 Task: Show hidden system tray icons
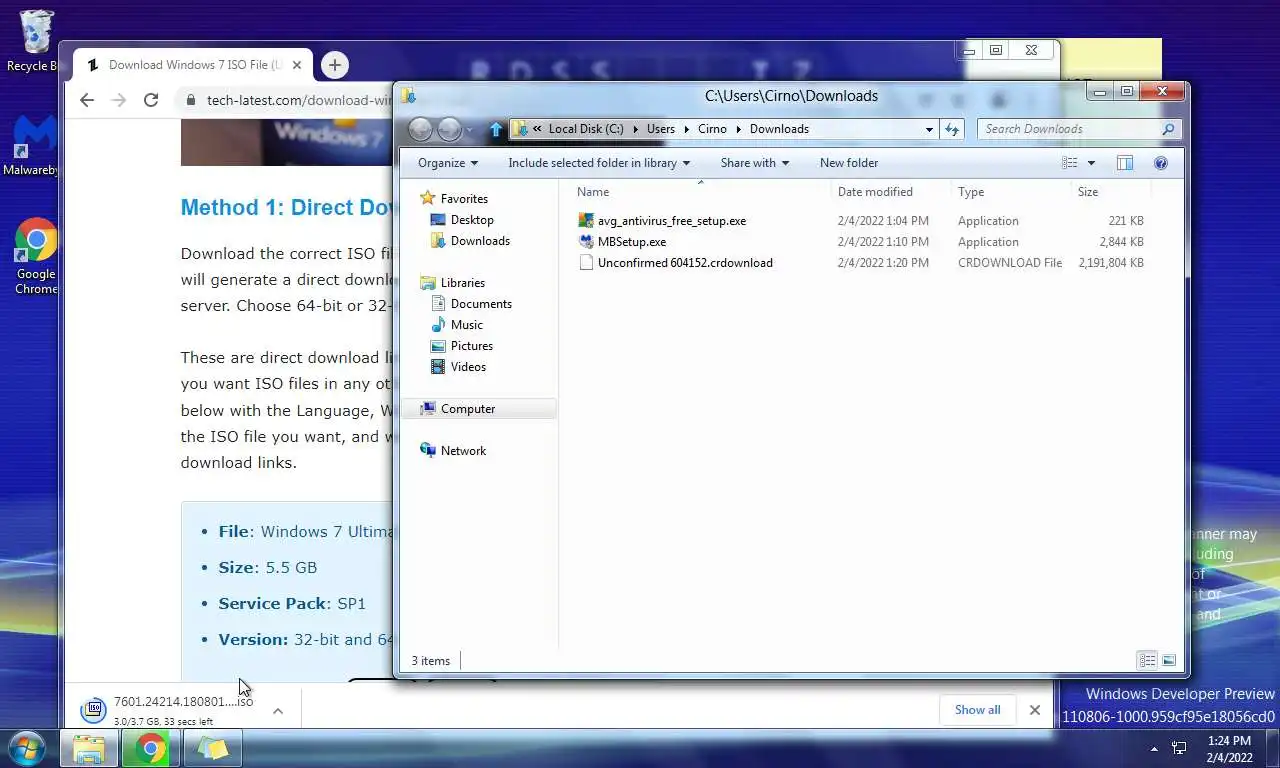click(1155, 749)
